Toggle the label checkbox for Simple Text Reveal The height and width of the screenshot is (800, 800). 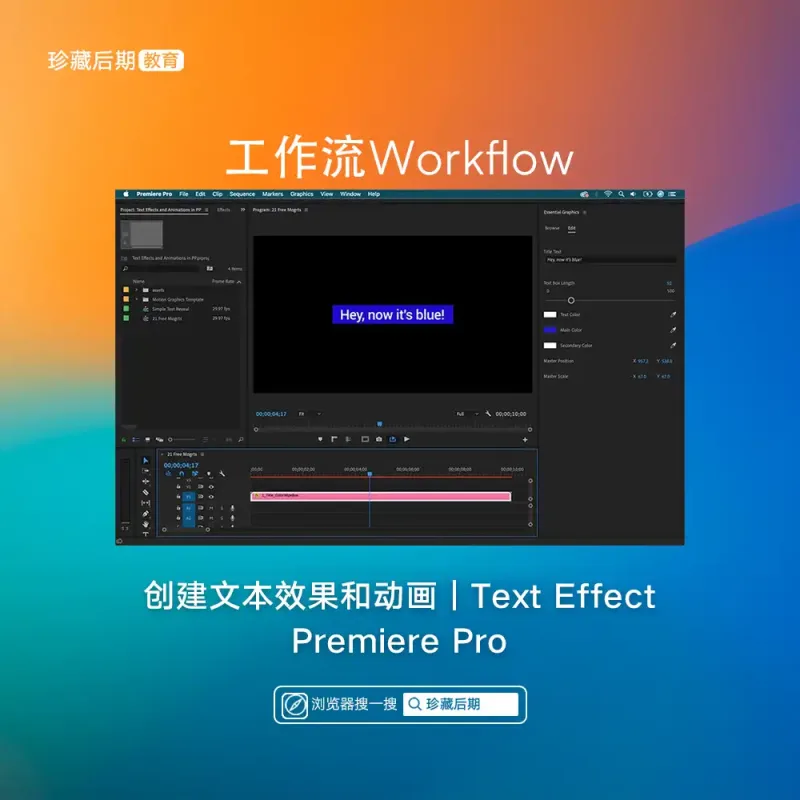coord(125,309)
